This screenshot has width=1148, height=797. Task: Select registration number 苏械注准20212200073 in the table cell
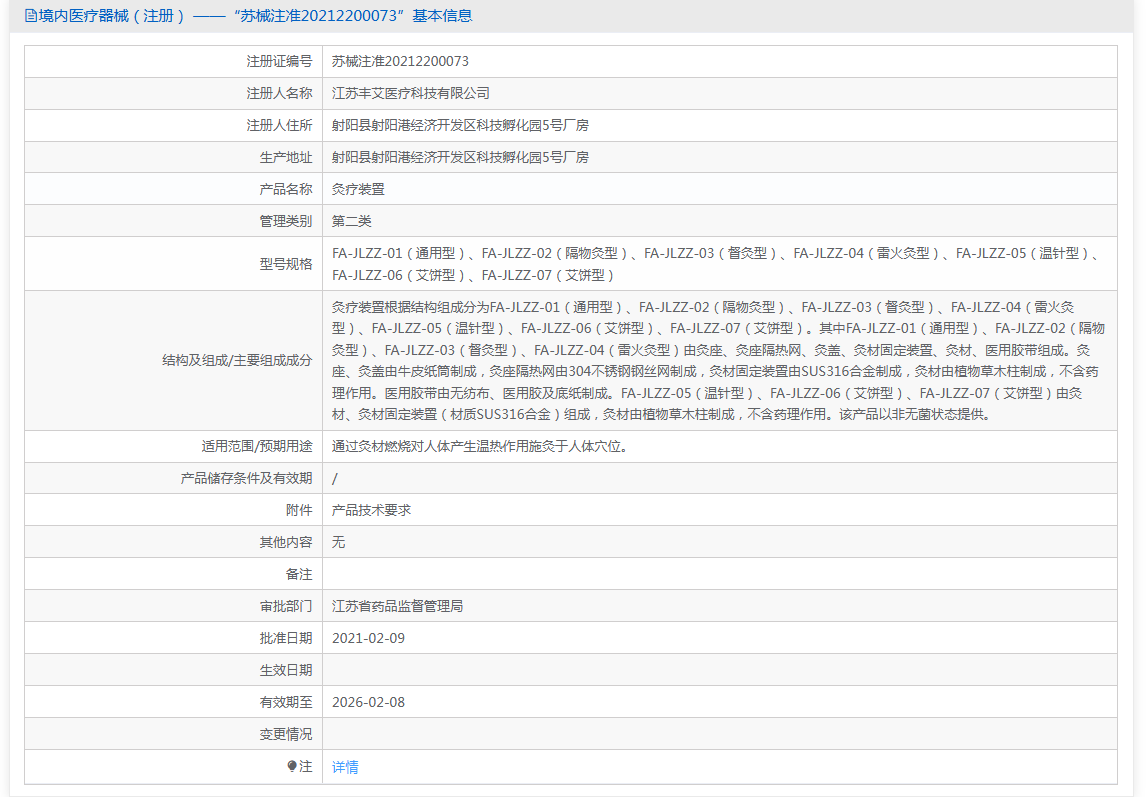click(400, 61)
